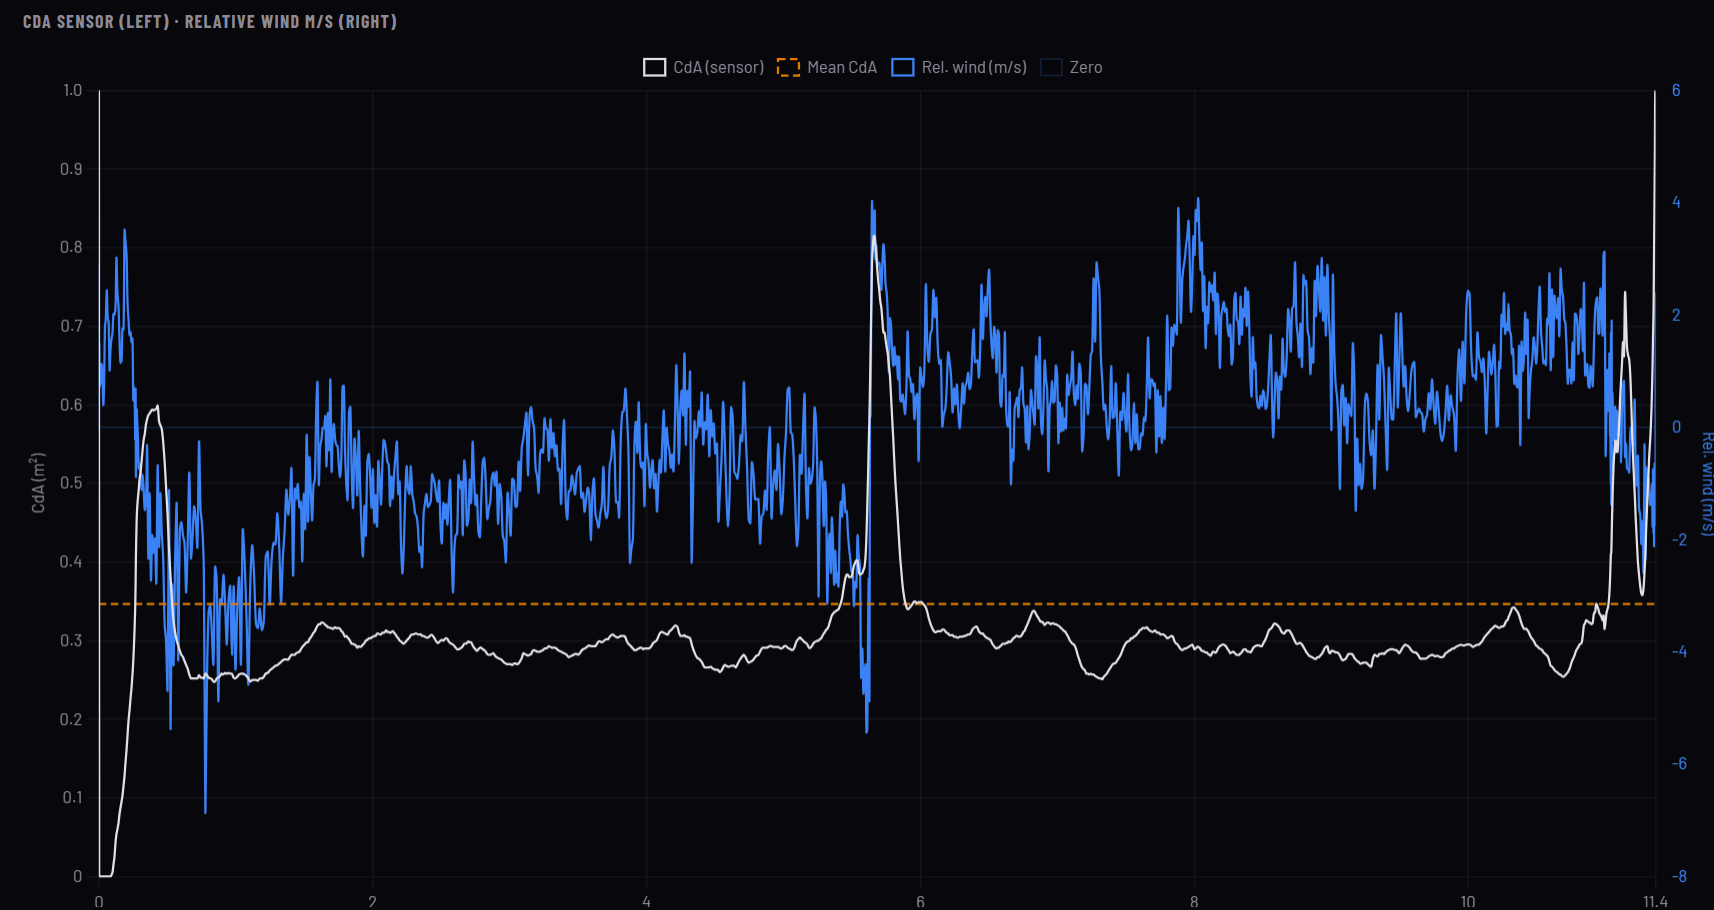Click the right axis value -4
This screenshot has height=910, width=1714.
[x=1679, y=652]
